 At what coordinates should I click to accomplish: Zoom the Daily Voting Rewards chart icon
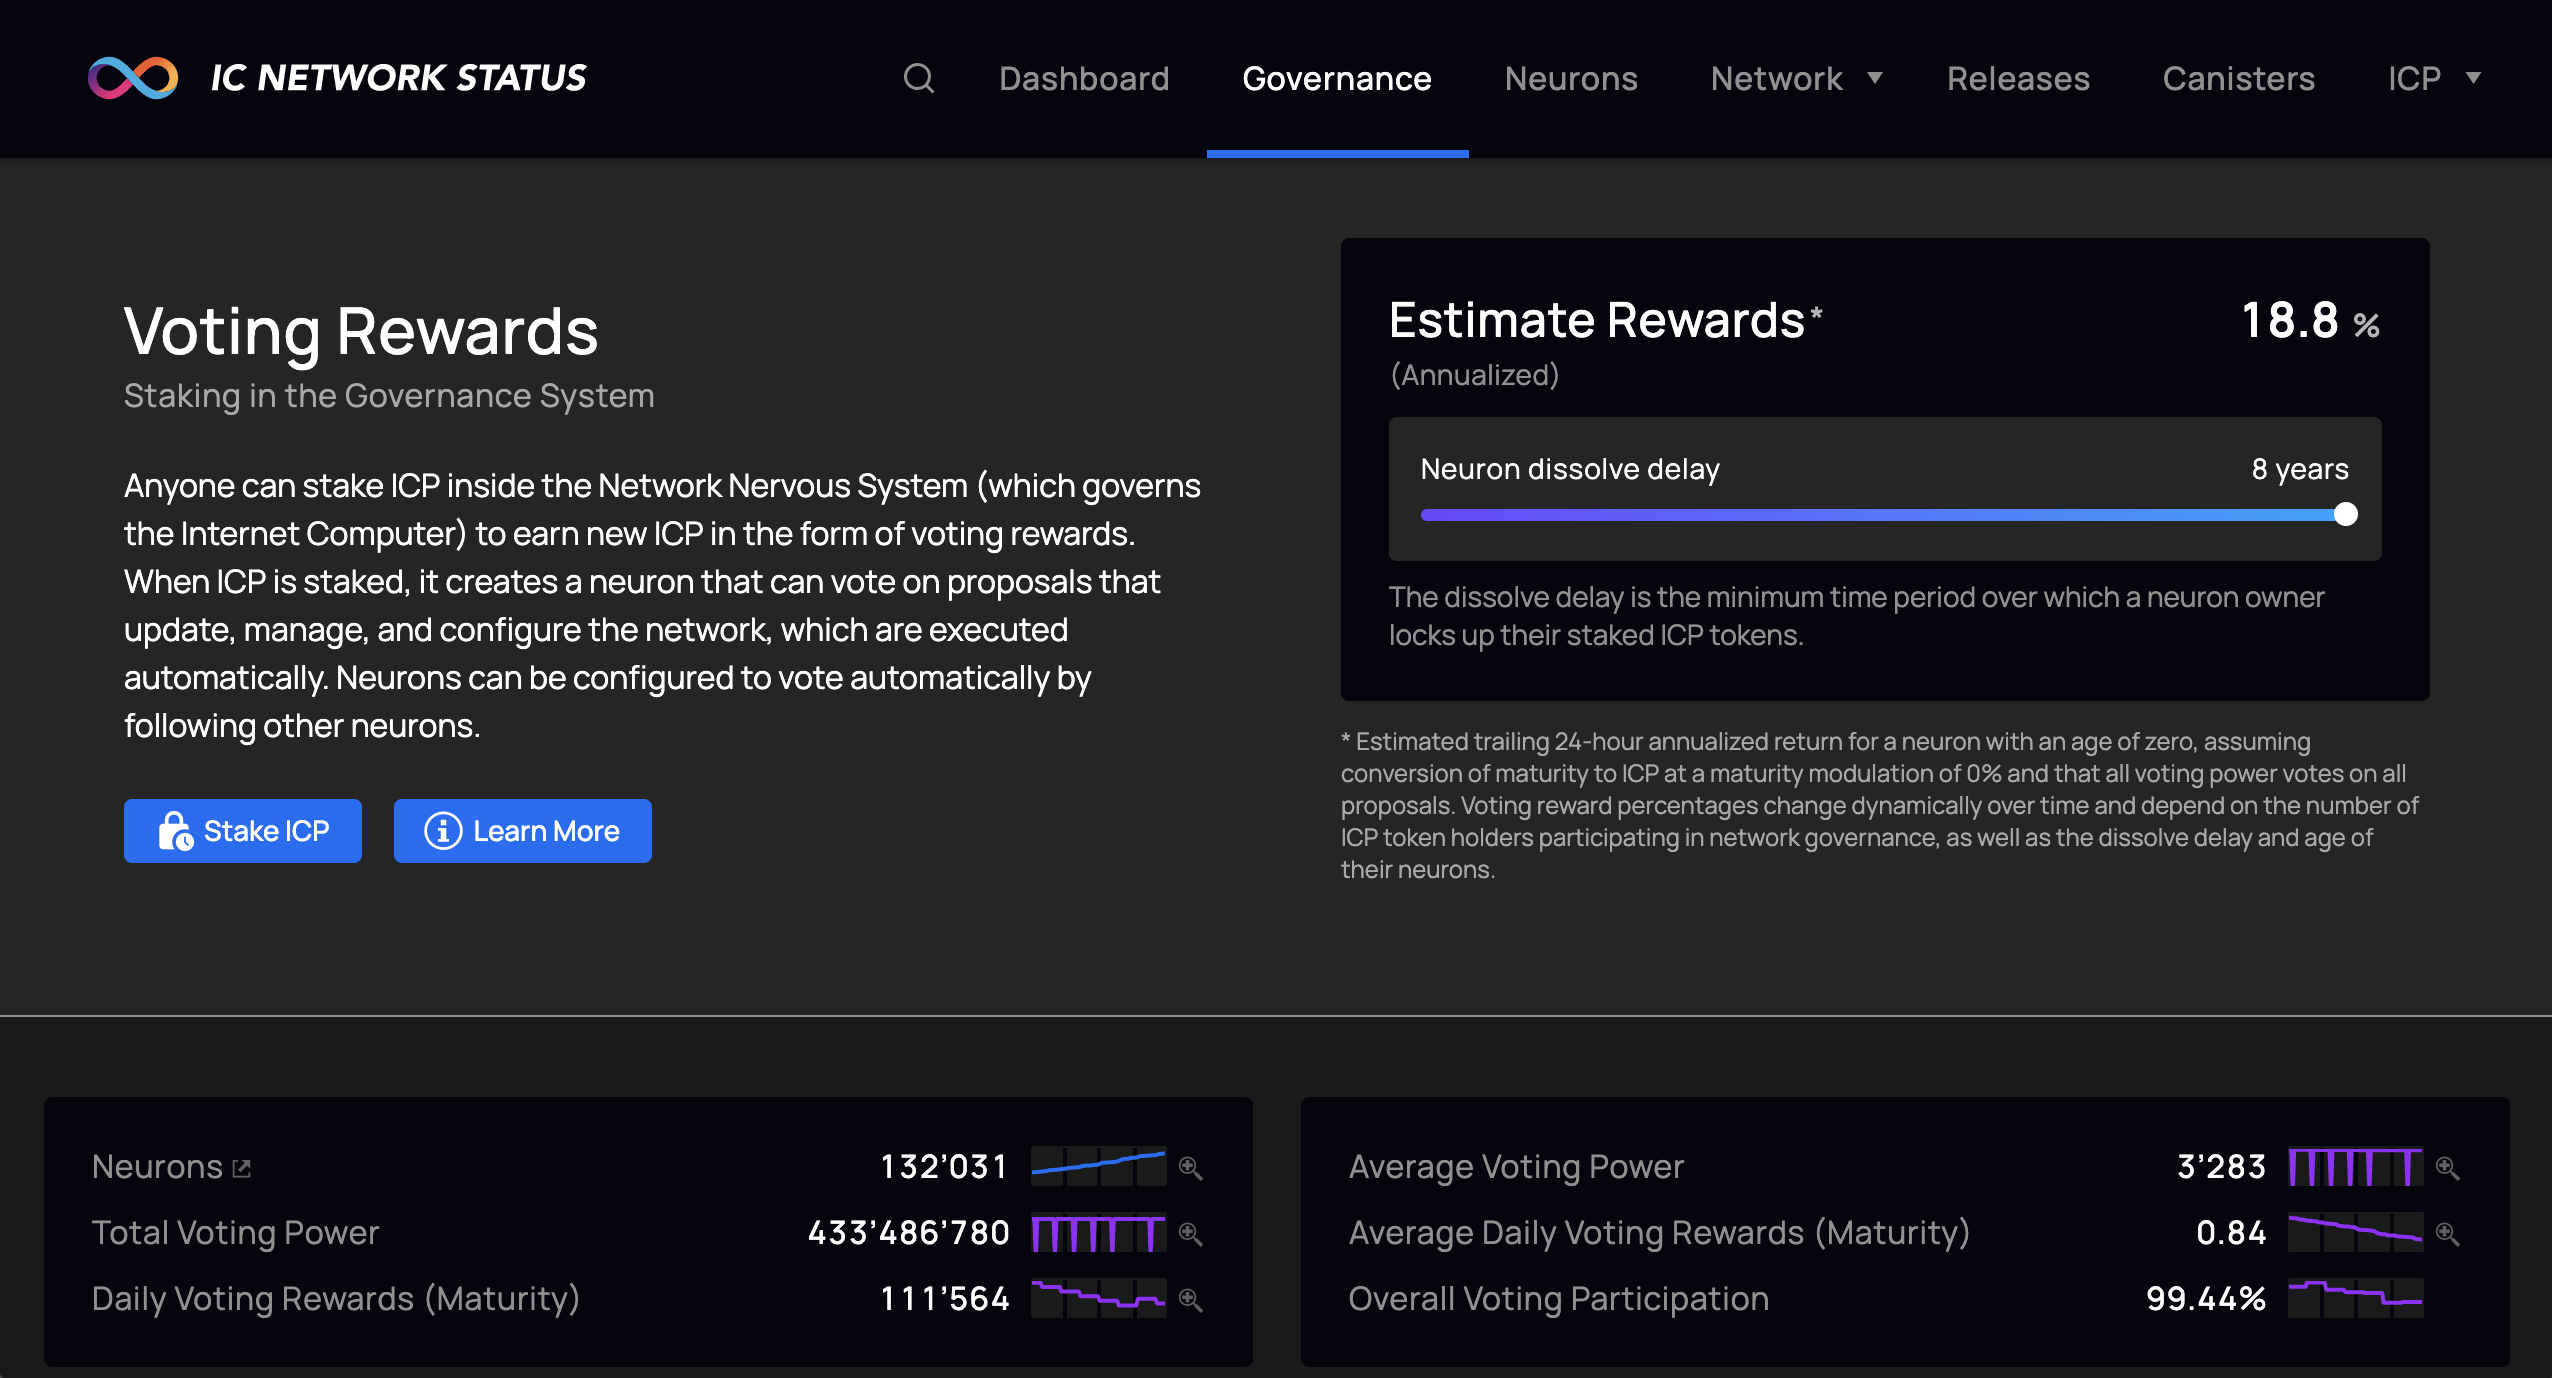point(1190,1299)
